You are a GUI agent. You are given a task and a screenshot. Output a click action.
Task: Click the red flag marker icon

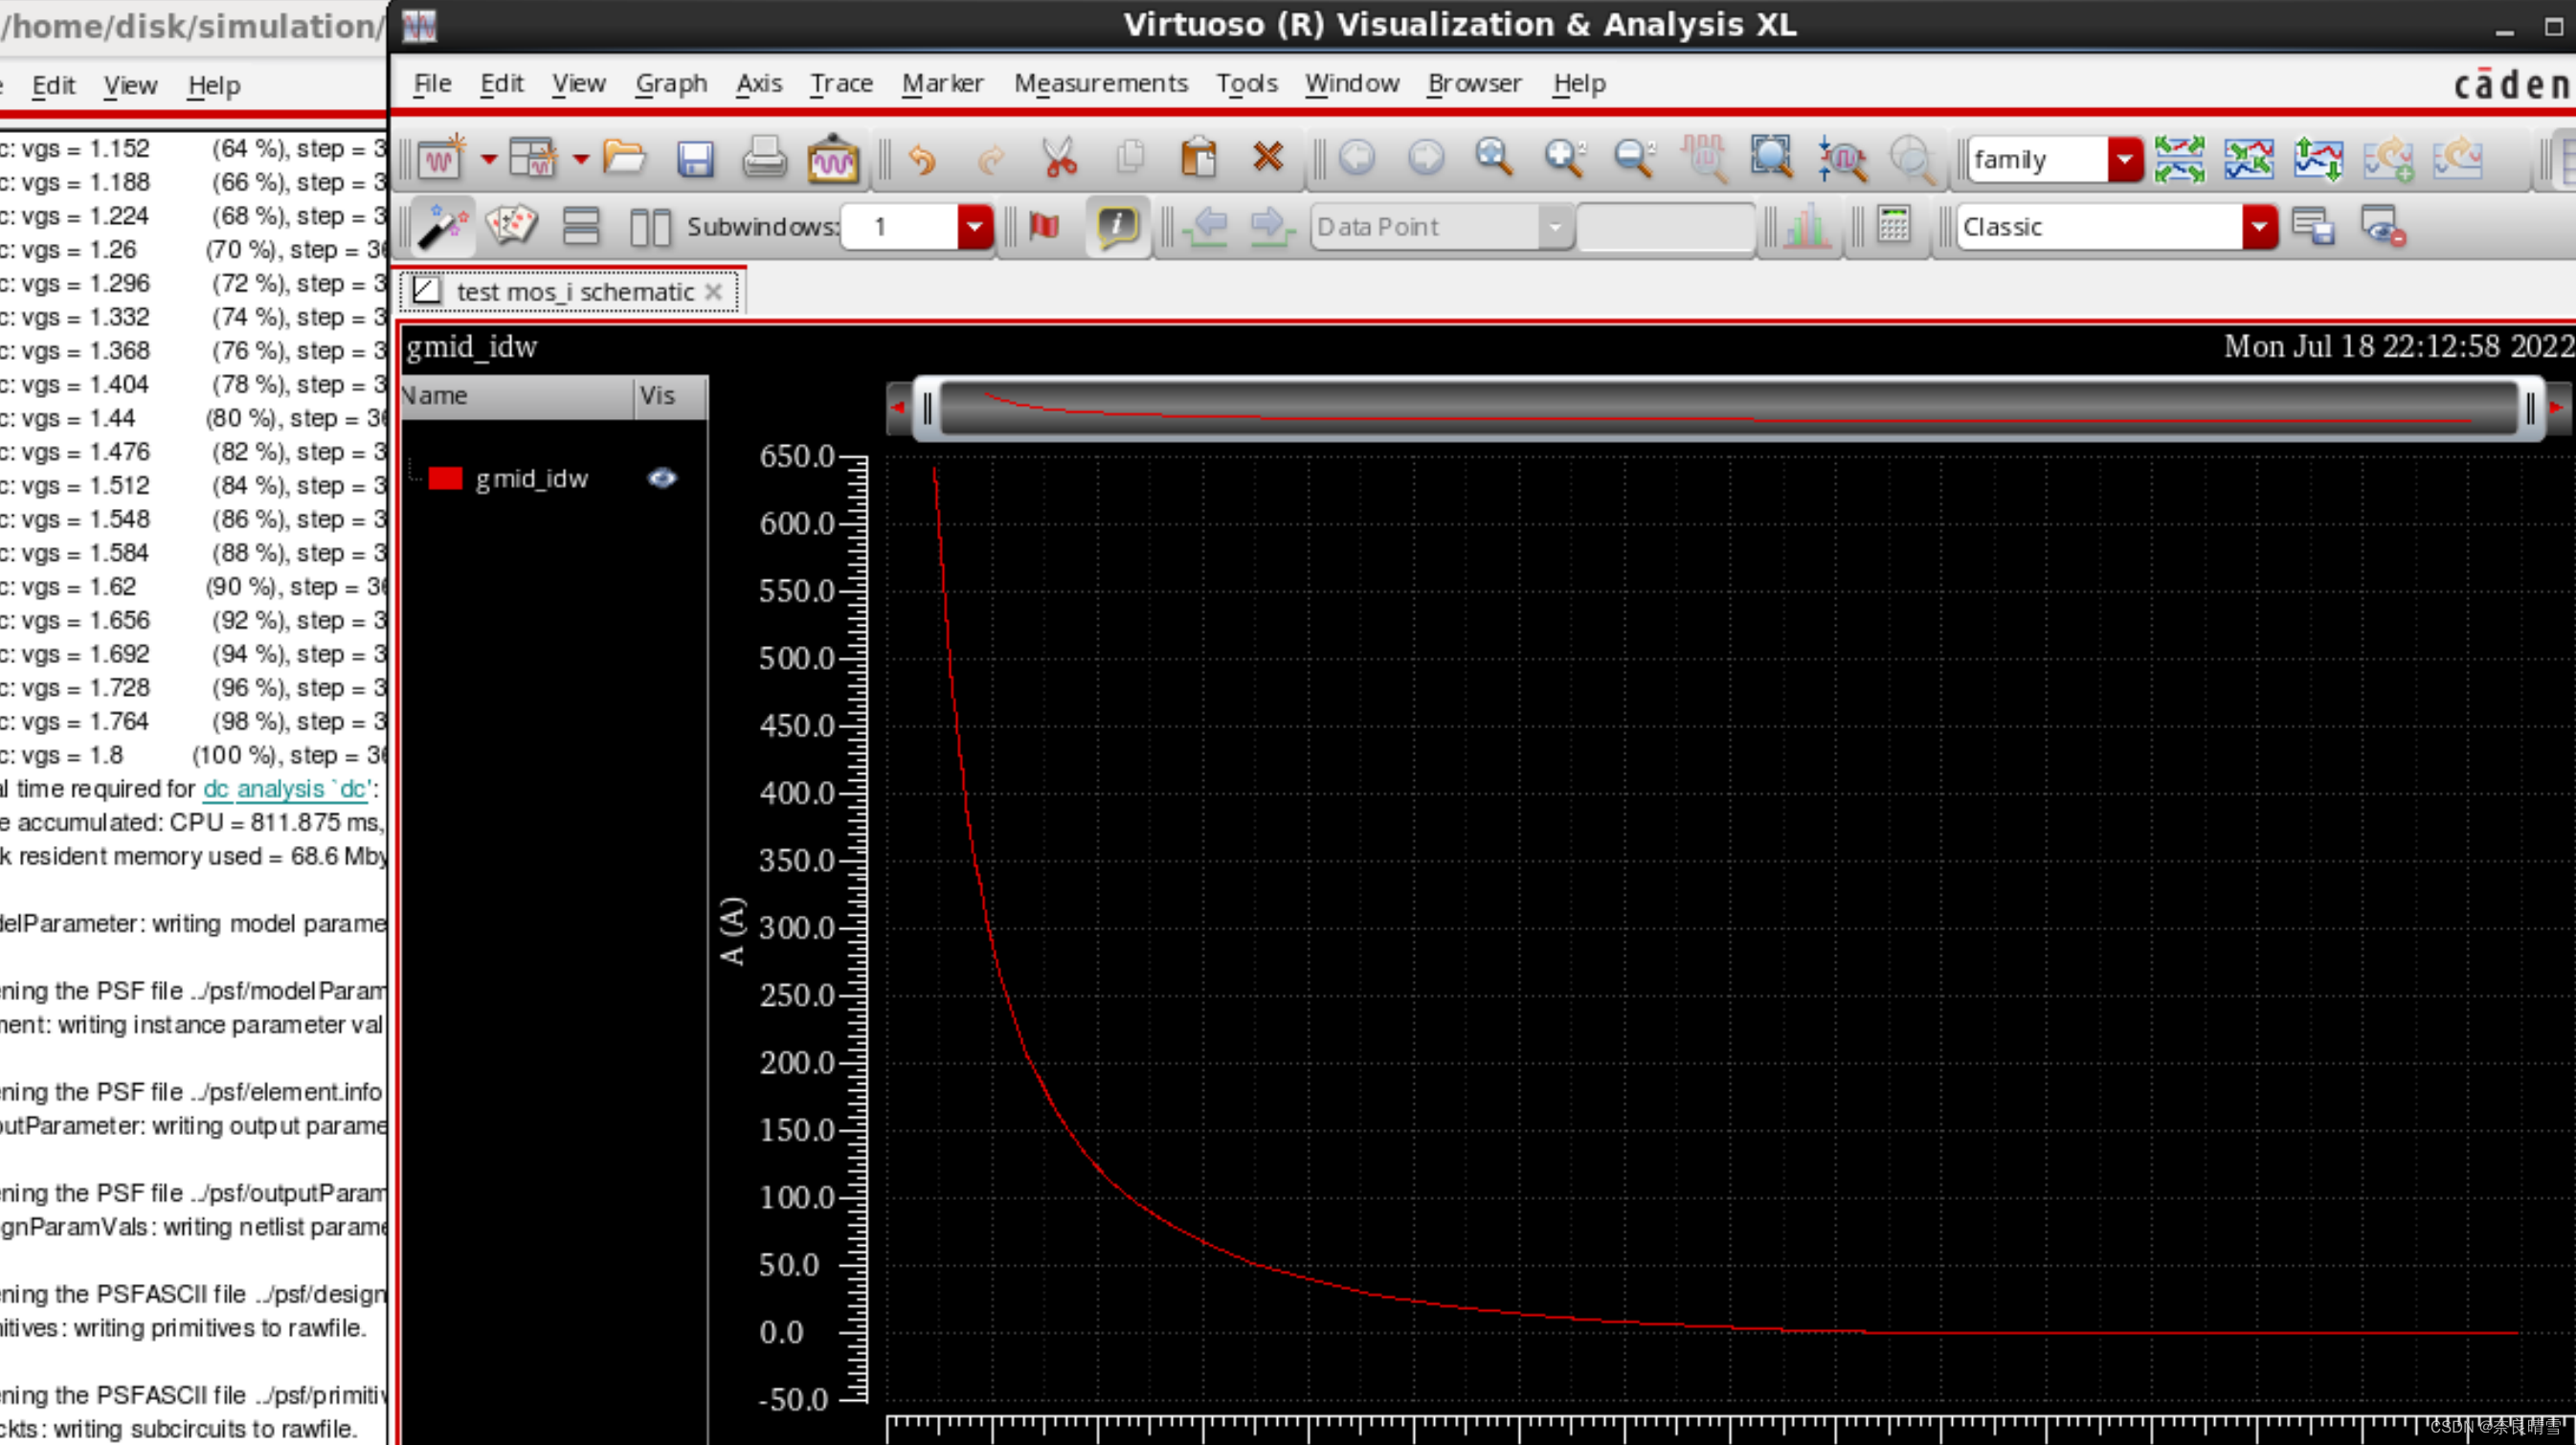1044,226
